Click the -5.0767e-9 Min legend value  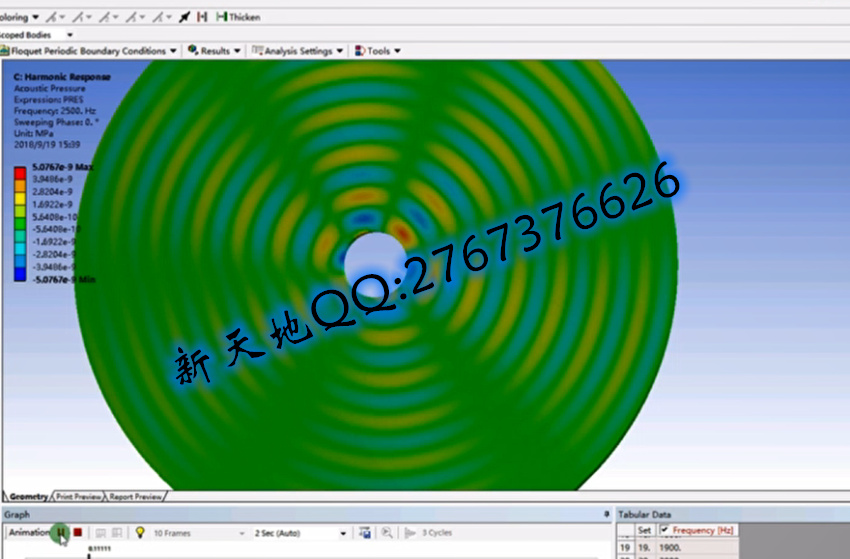[x=63, y=280]
